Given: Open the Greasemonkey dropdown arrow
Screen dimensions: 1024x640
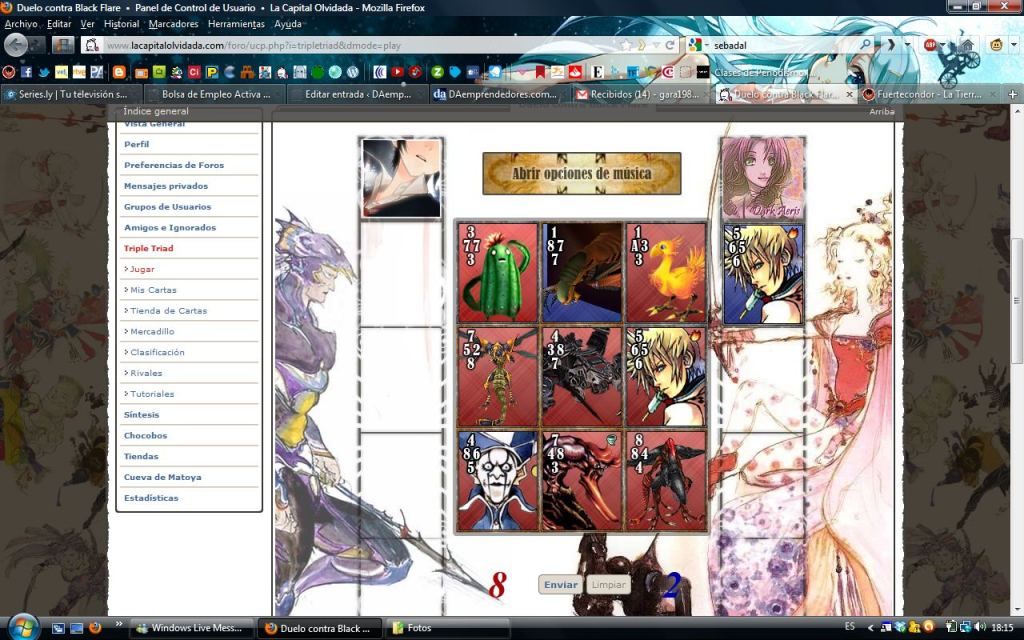Looking at the screenshot, I should click(1013, 45).
